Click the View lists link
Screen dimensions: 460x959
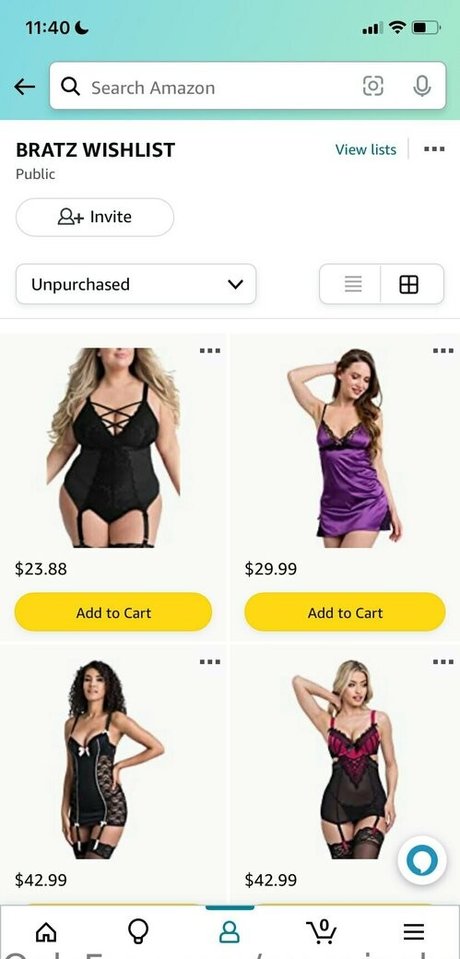(366, 149)
